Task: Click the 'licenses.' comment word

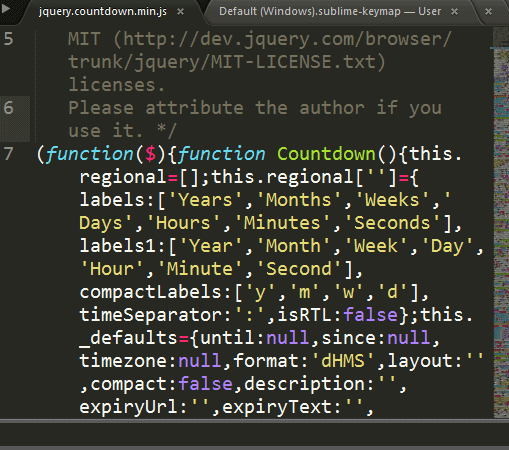Action: 117,85
